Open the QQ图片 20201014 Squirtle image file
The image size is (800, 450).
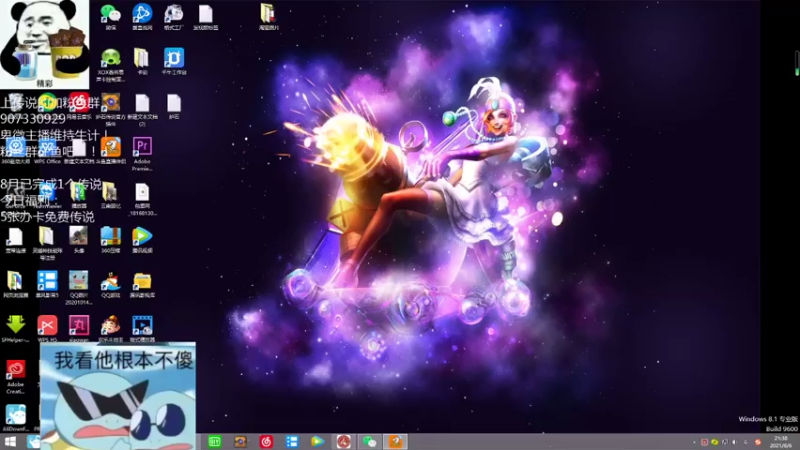pyautogui.click(x=79, y=288)
